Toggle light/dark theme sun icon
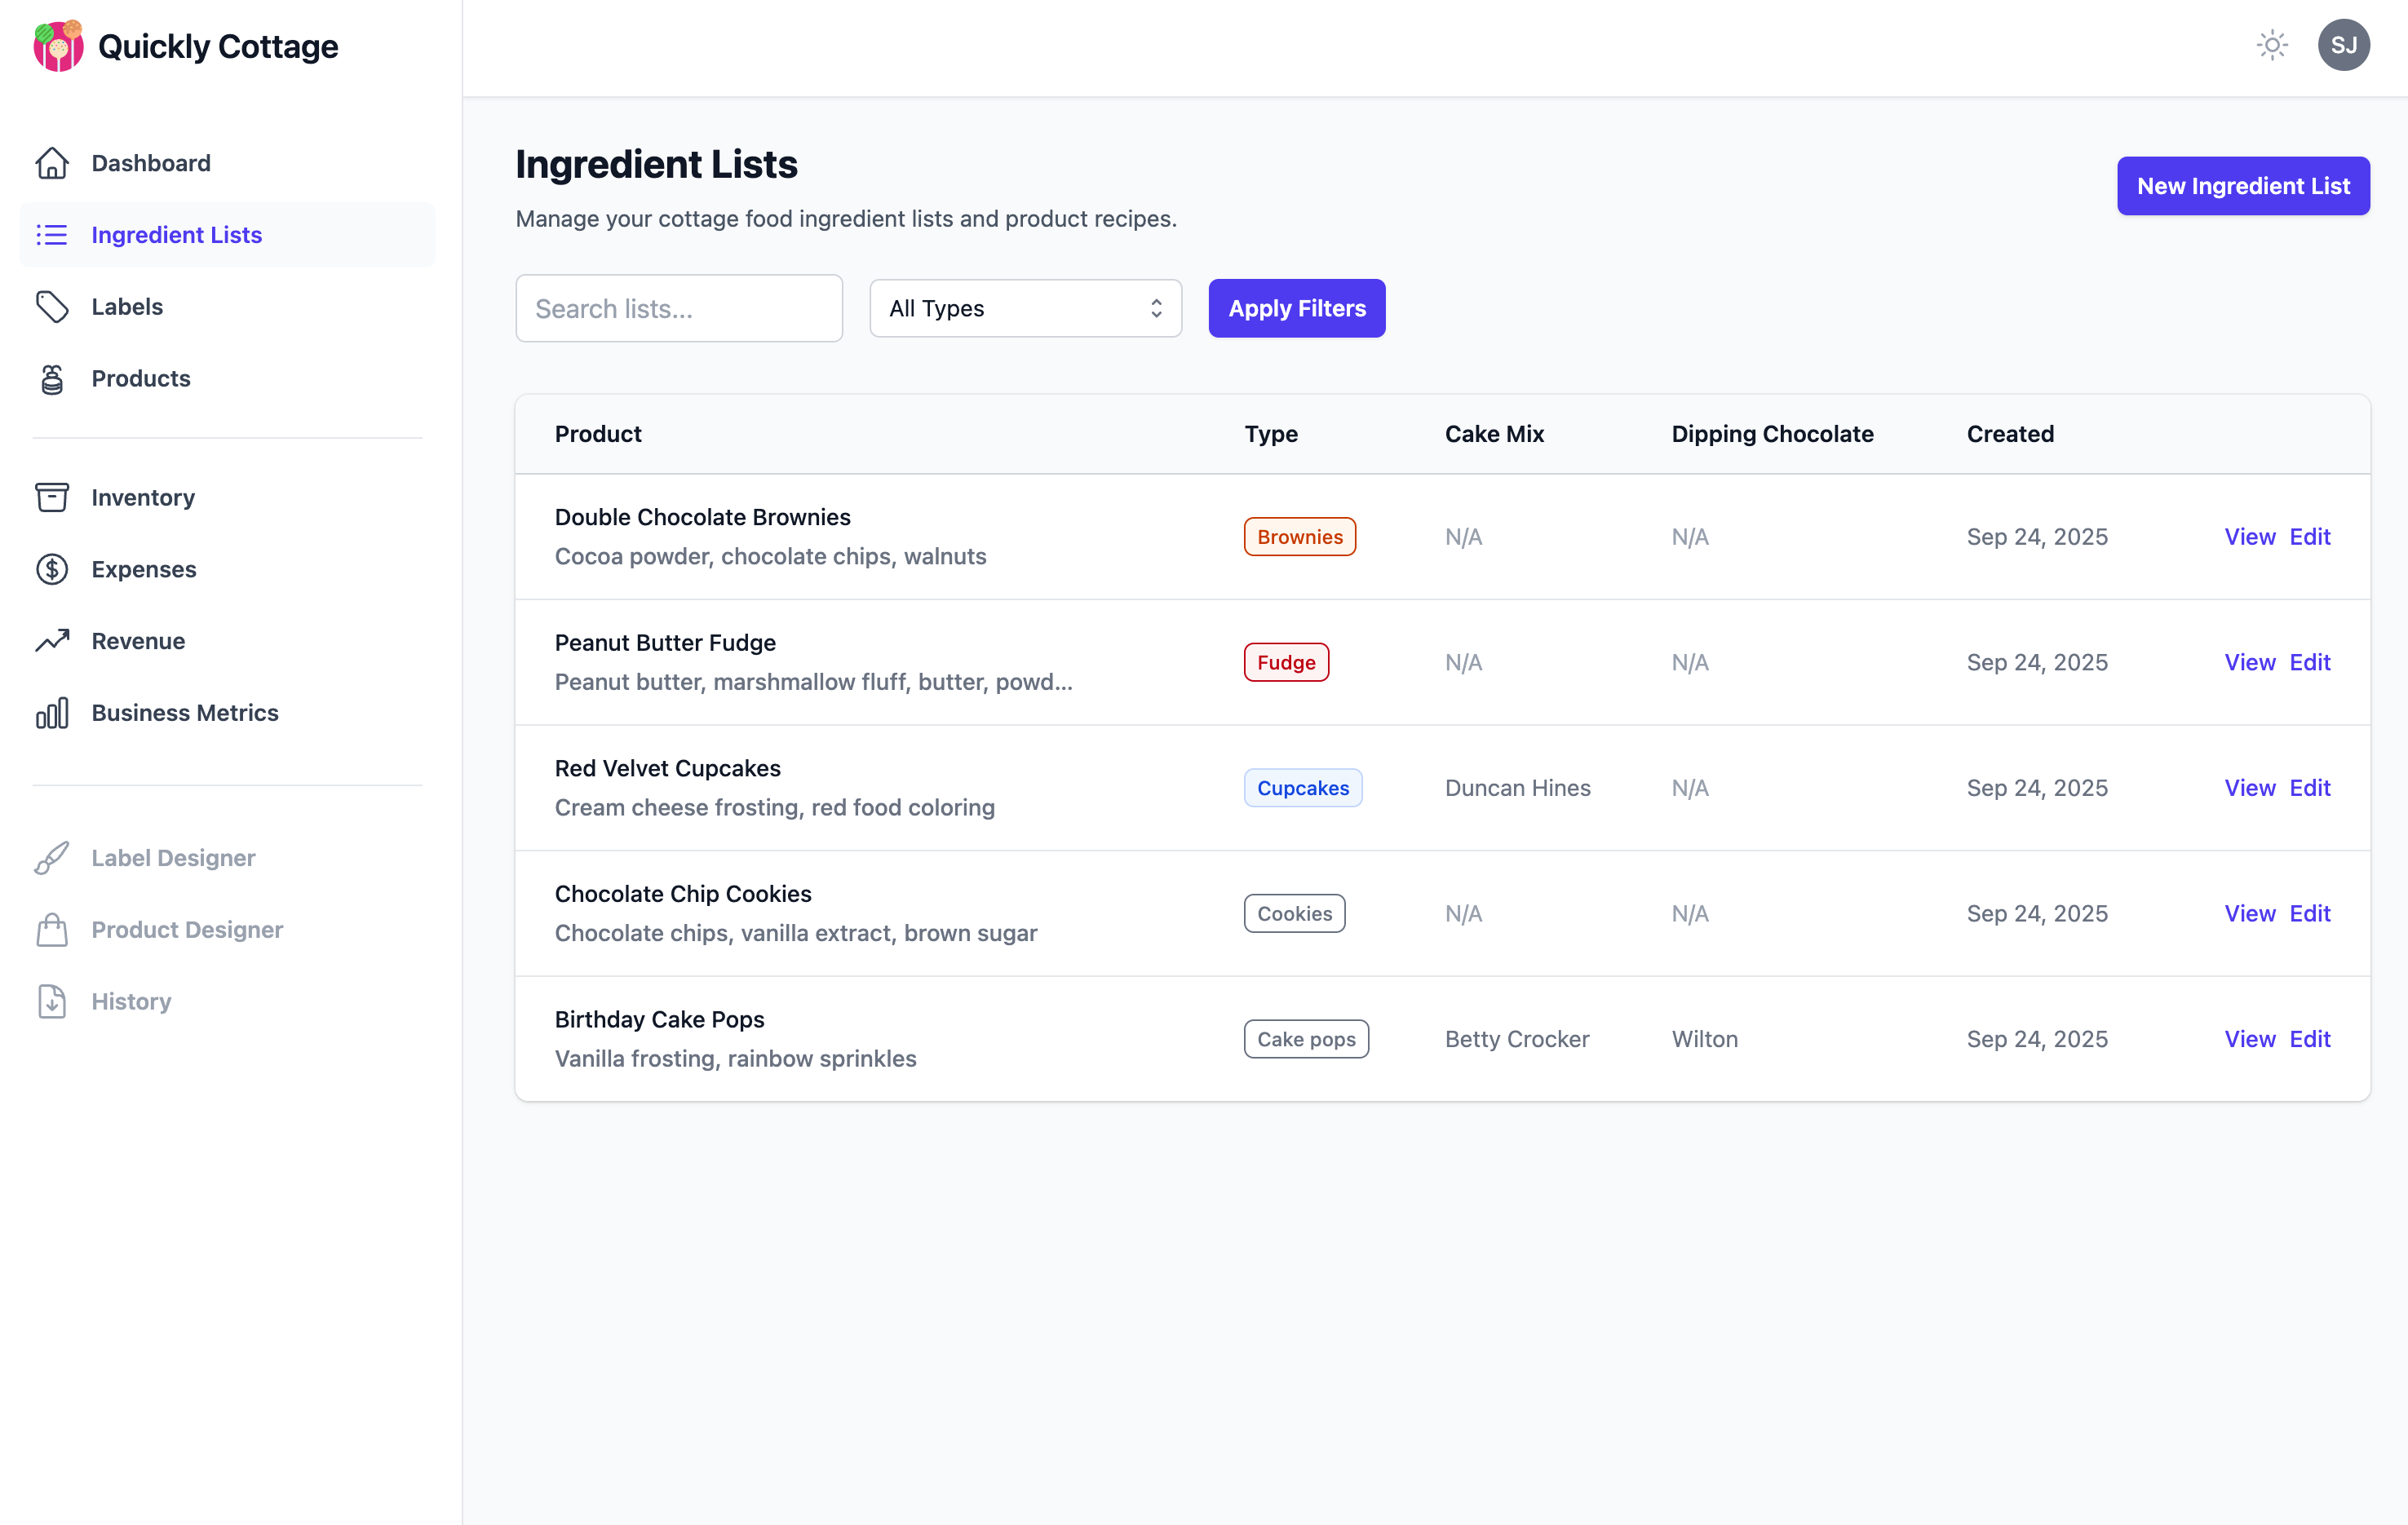This screenshot has width=2408, height=1525. point(2272,45)
